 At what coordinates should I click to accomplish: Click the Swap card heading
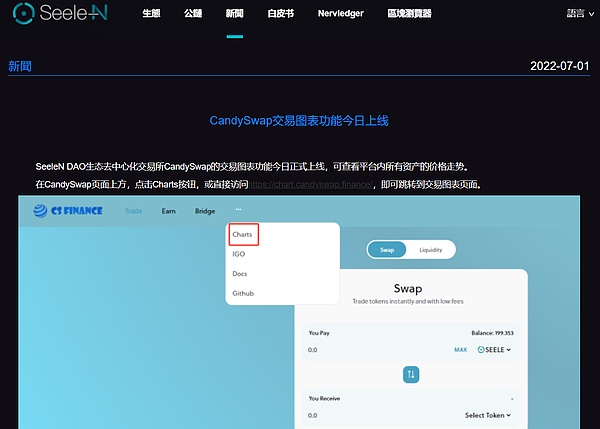click(x=408, y=288)
